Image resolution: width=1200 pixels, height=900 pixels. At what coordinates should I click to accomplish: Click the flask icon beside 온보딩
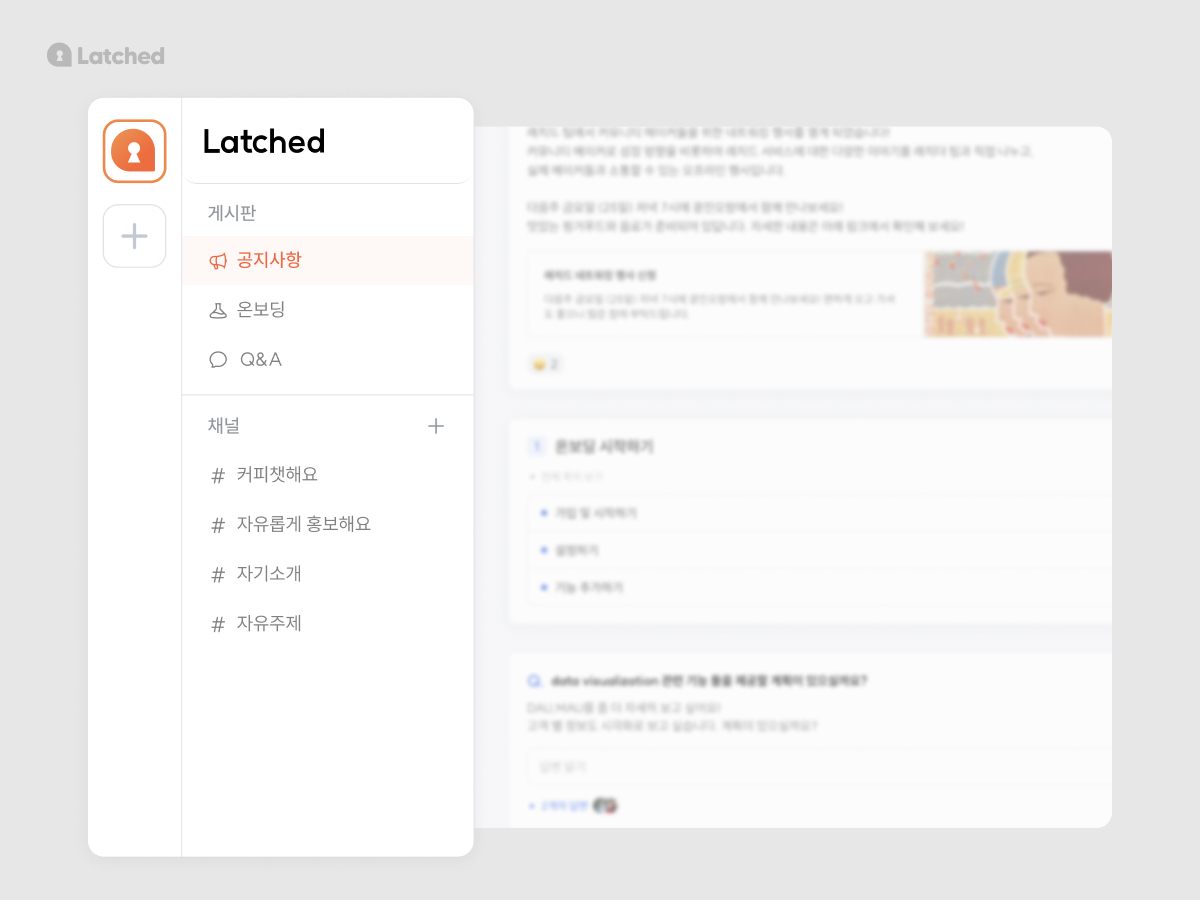pyautogui.click(x=218, y=310)
